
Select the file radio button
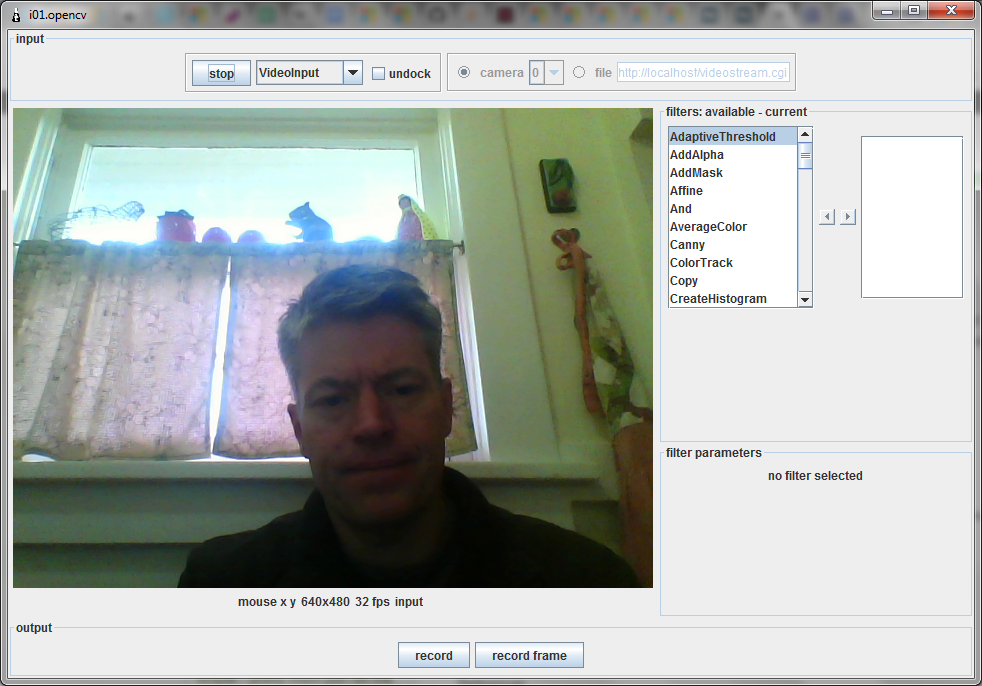(x=579, y=72)
